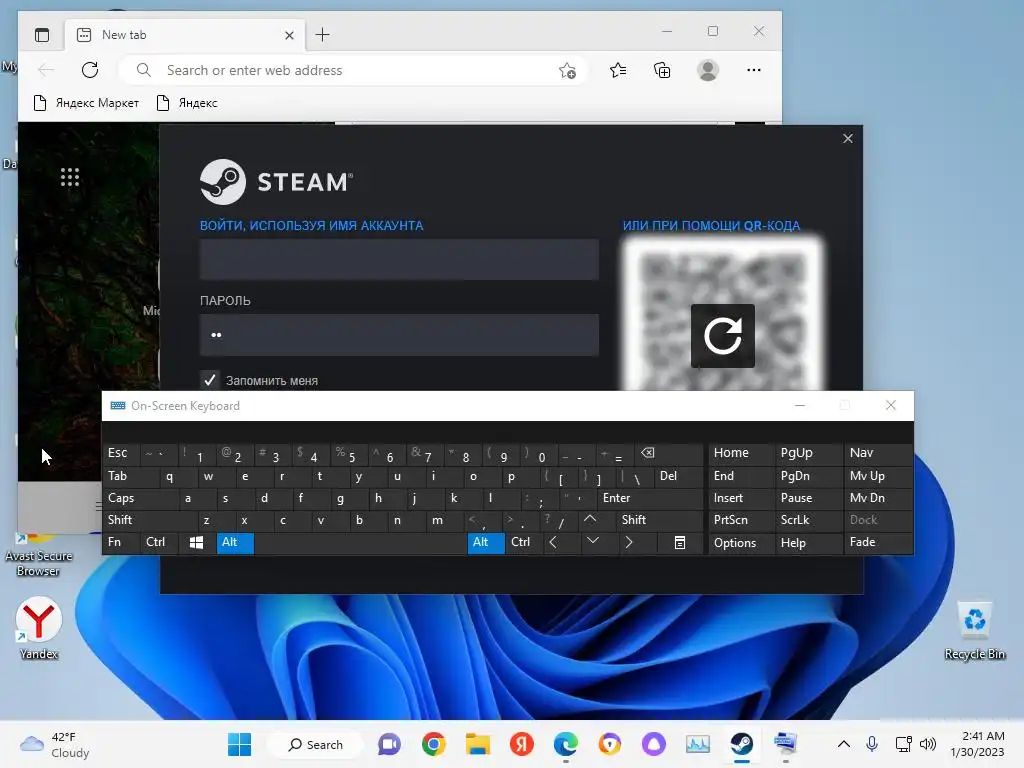Image resolution: width=1024 pixels, height=768 pixels.
Task: Click the up arrow key on On-Screen Keyboard
Action: point(590,519)
